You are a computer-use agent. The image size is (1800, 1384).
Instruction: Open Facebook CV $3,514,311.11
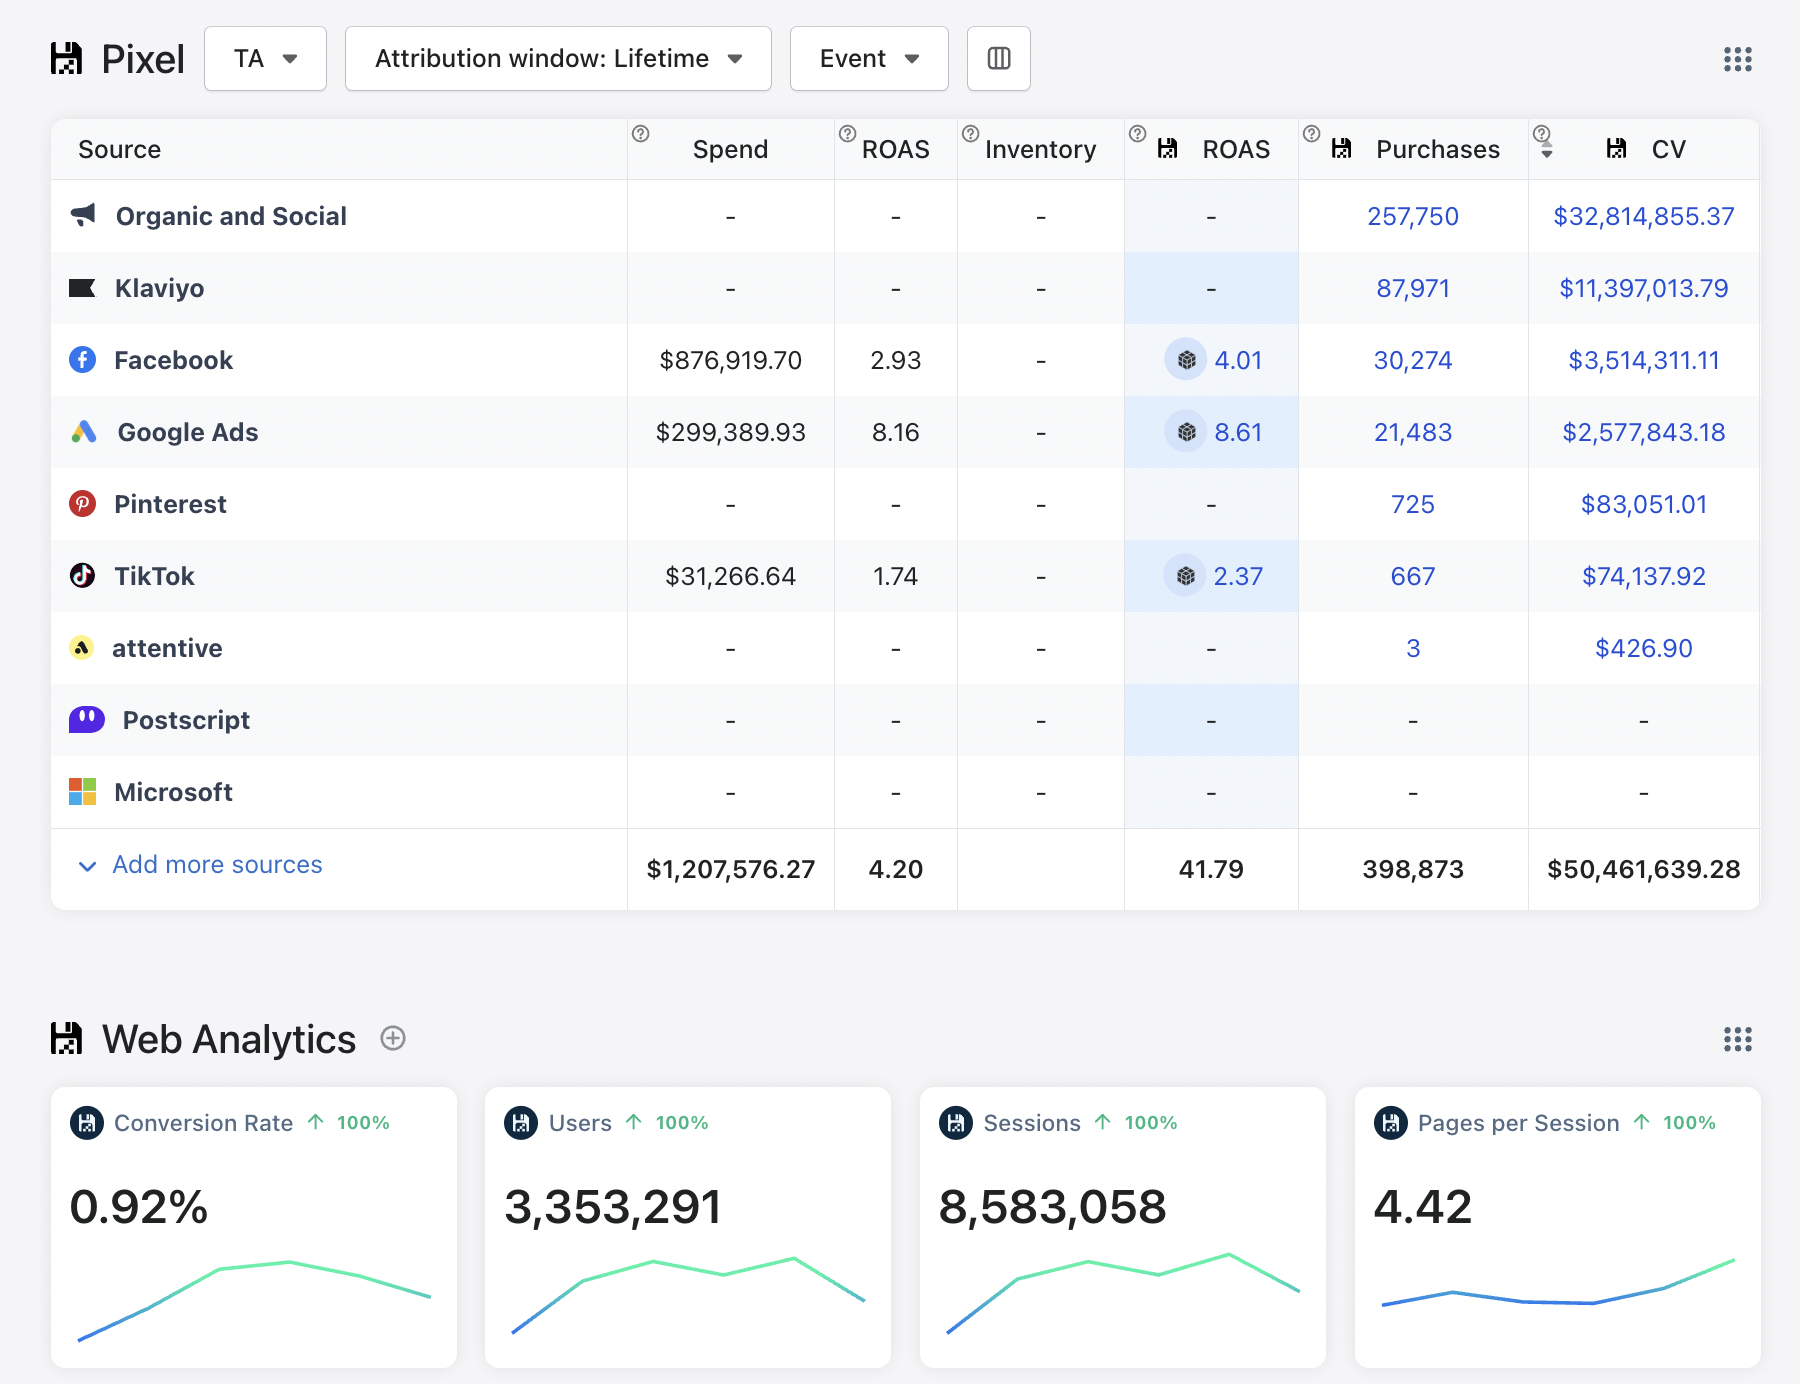1644,360
